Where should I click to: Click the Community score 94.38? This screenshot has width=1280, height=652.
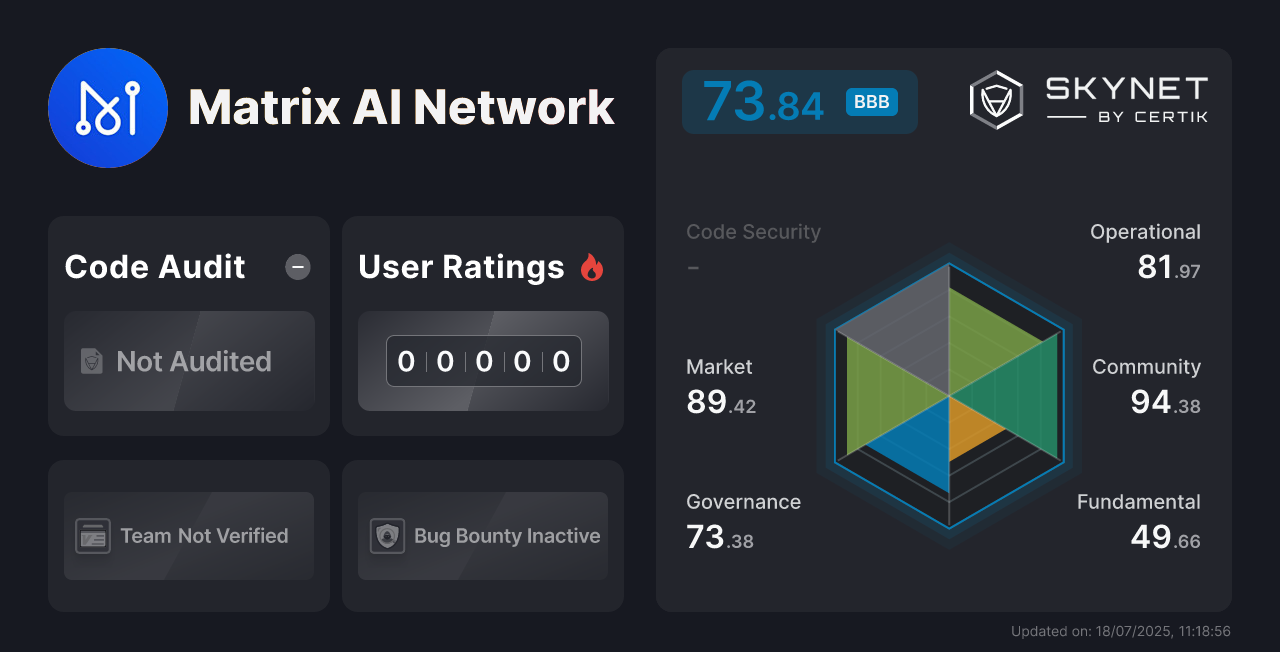pos(1166,402)
